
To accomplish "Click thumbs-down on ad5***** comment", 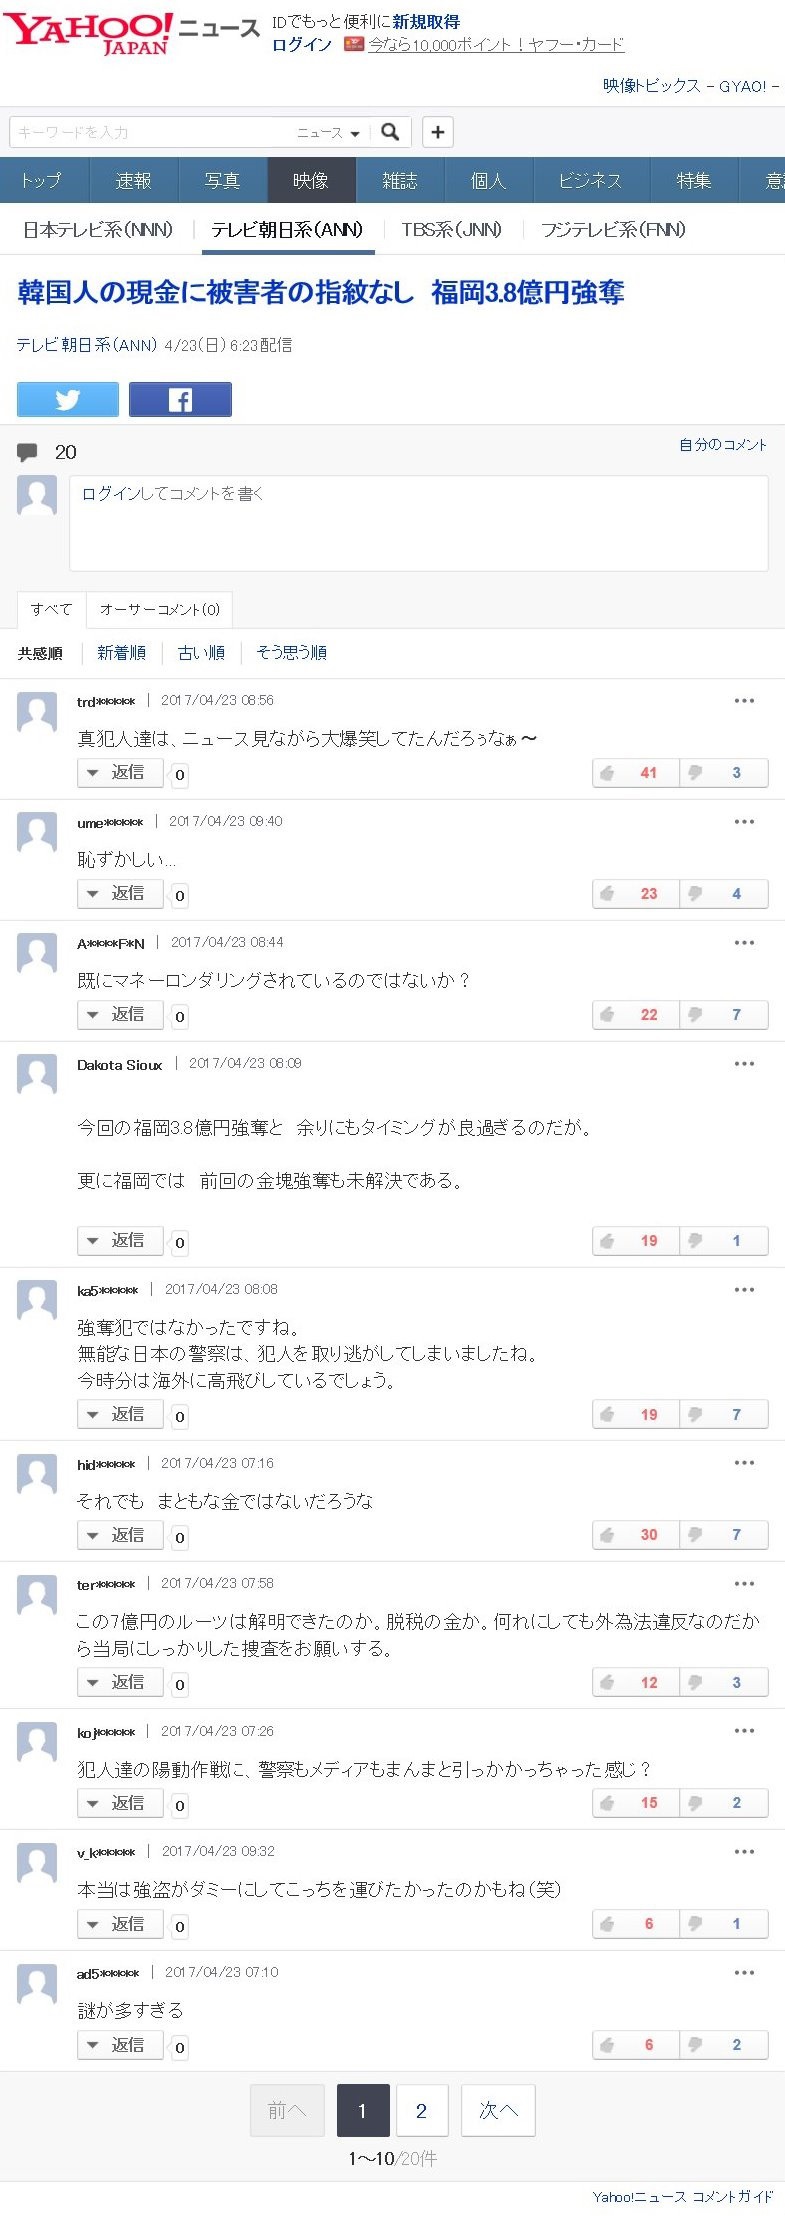I will 723,2045.
